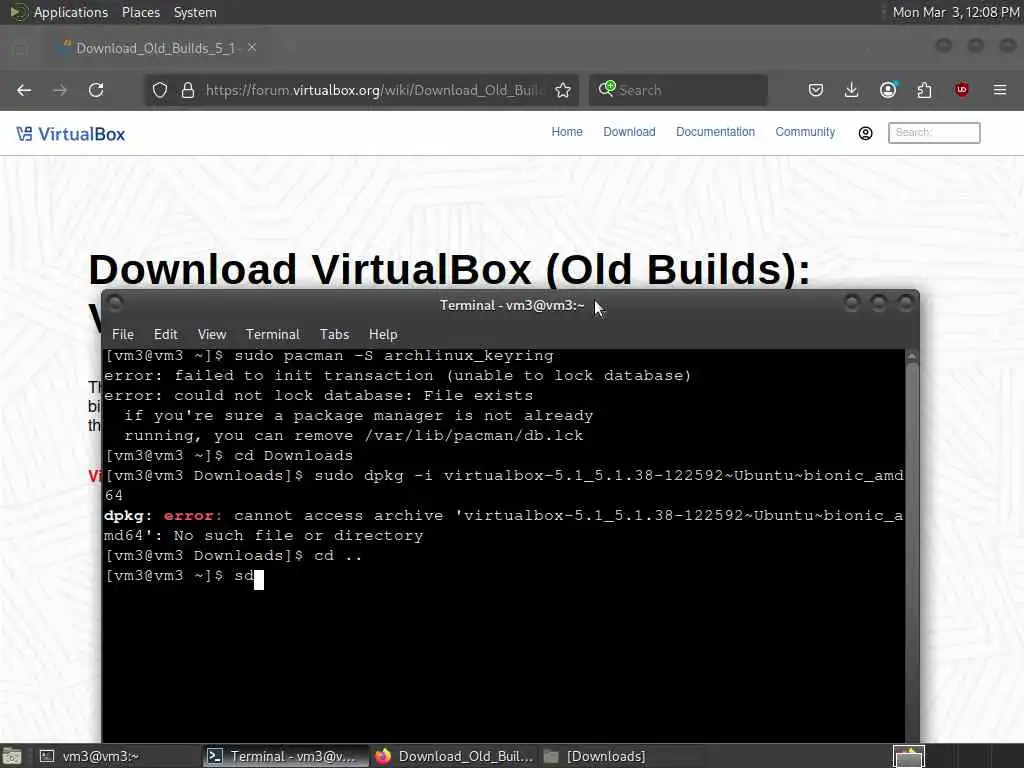Open the Tabs menu in Terminal
This screenshot has width=1024, height=768.
(334, 334)
